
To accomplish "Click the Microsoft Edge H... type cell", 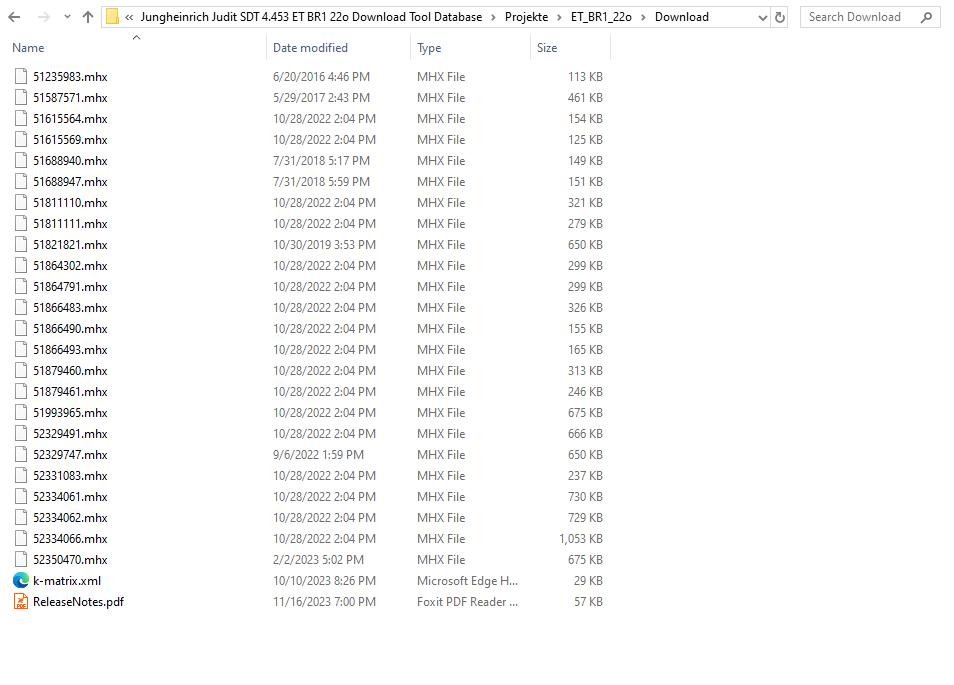I will click(467, 580).
